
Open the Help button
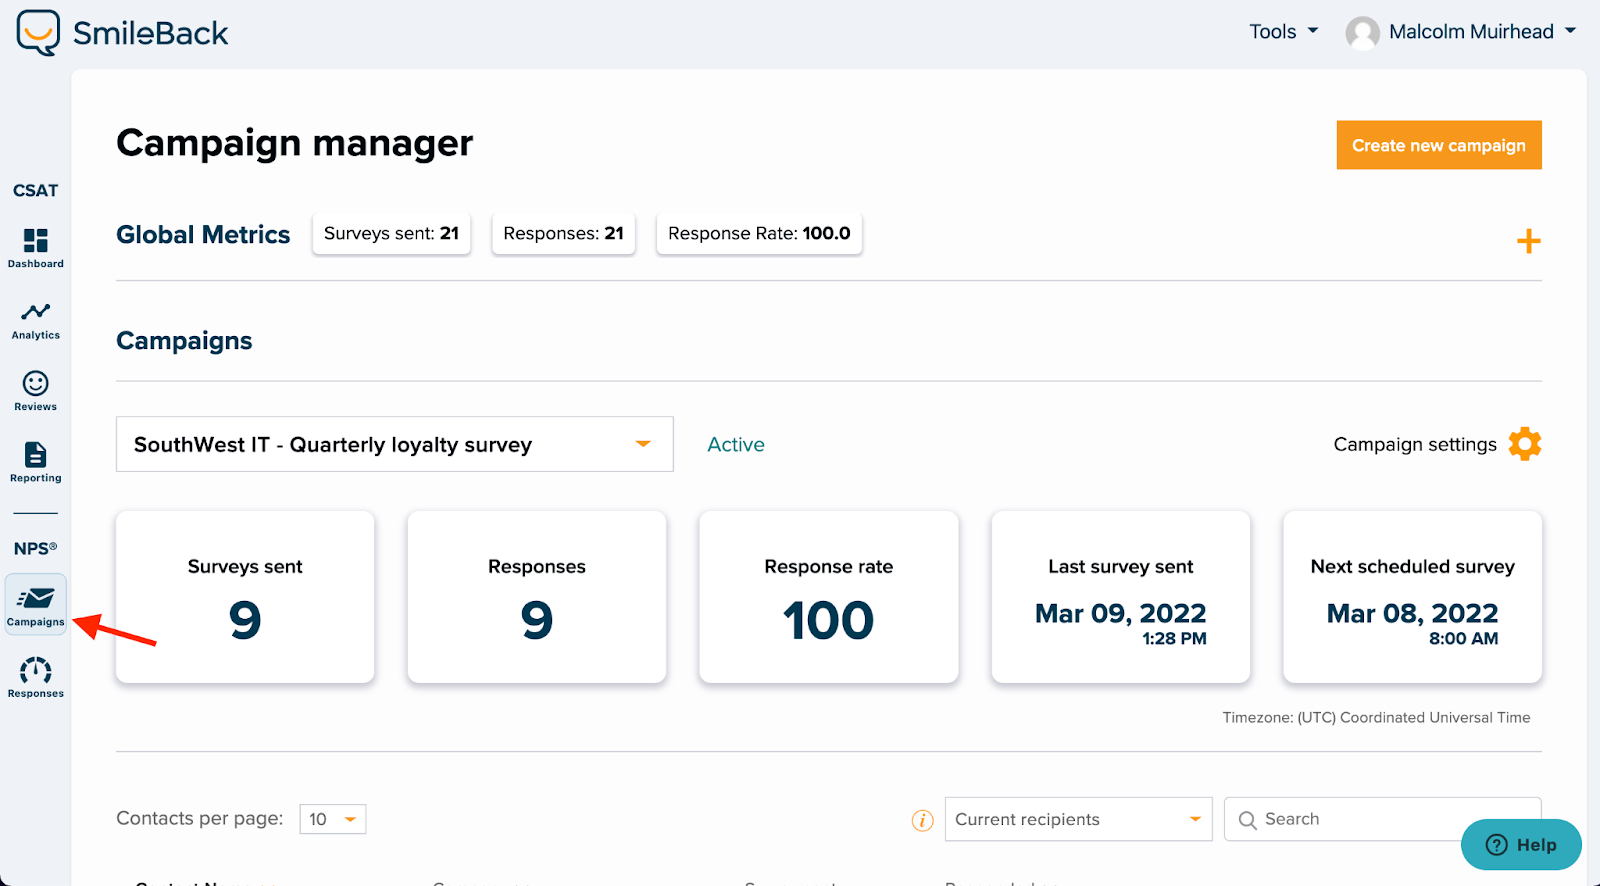point(1521,845)
